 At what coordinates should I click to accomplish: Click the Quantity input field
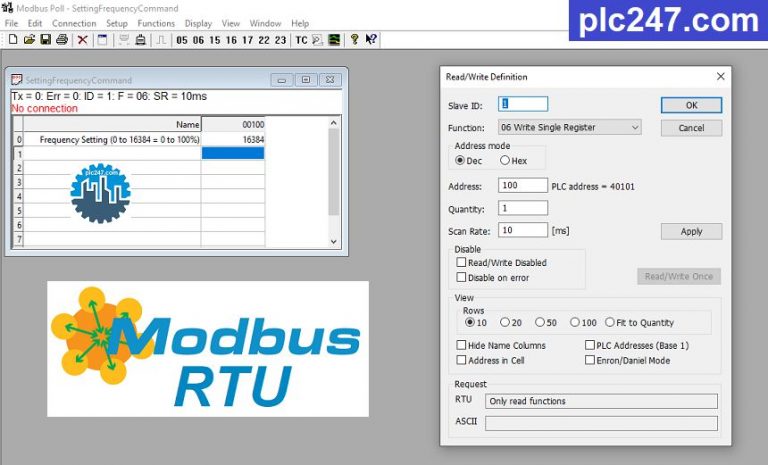tap(523, 208)
